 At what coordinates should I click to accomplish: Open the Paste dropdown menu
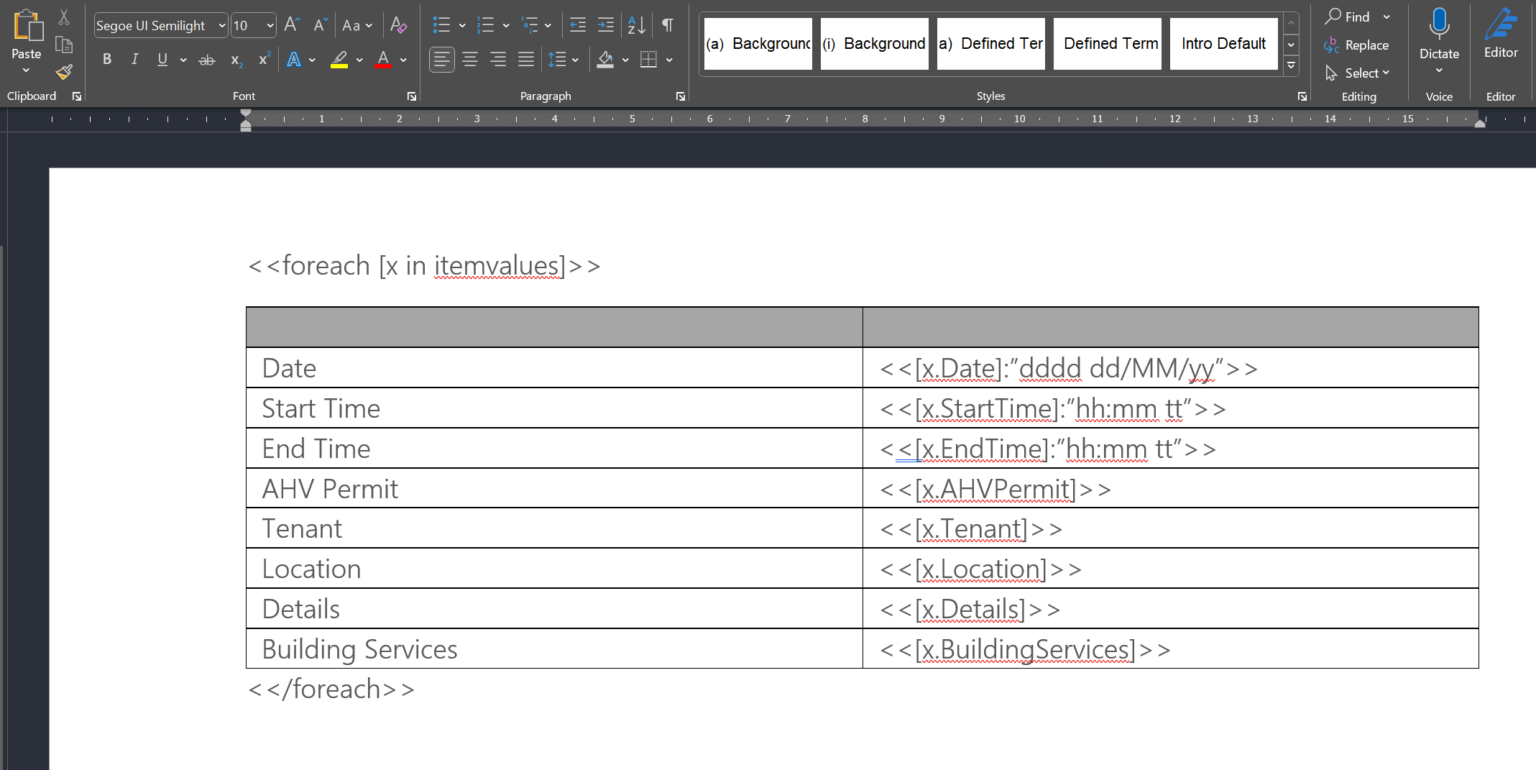(x=26, y=70)
